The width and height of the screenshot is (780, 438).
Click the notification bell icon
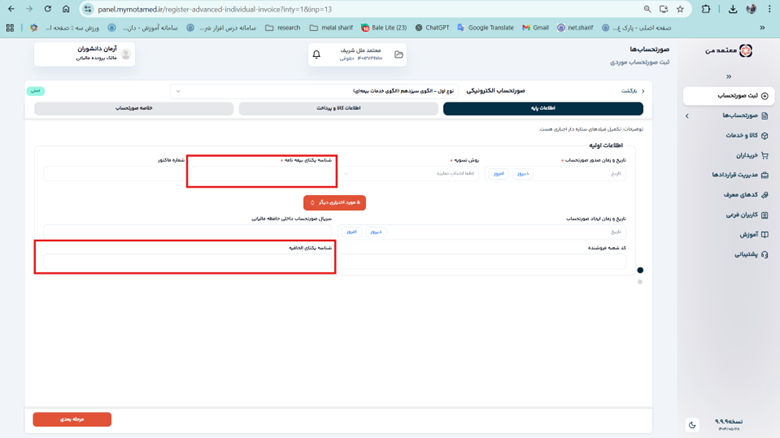click(x=317, y=55)
